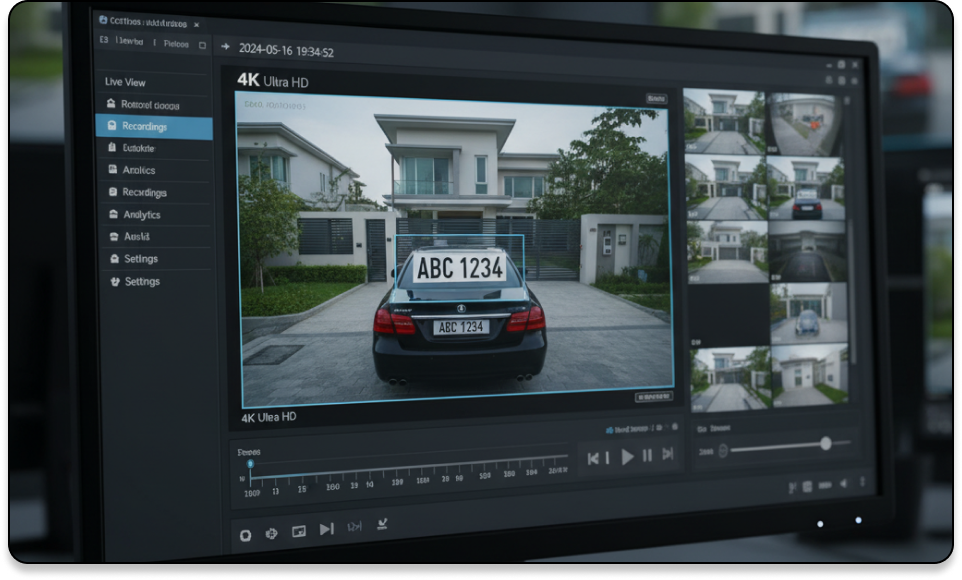Viewport: 962px width, 580px height.
Task: Click the crosshair target icon in bottom toolbar
Action: [271, 534]
